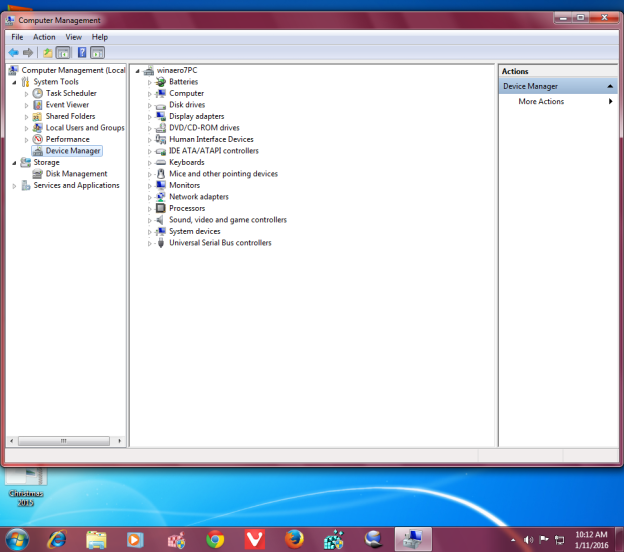Launch Internet Explorer from the taskbar
624x552 pixels.
57,540
